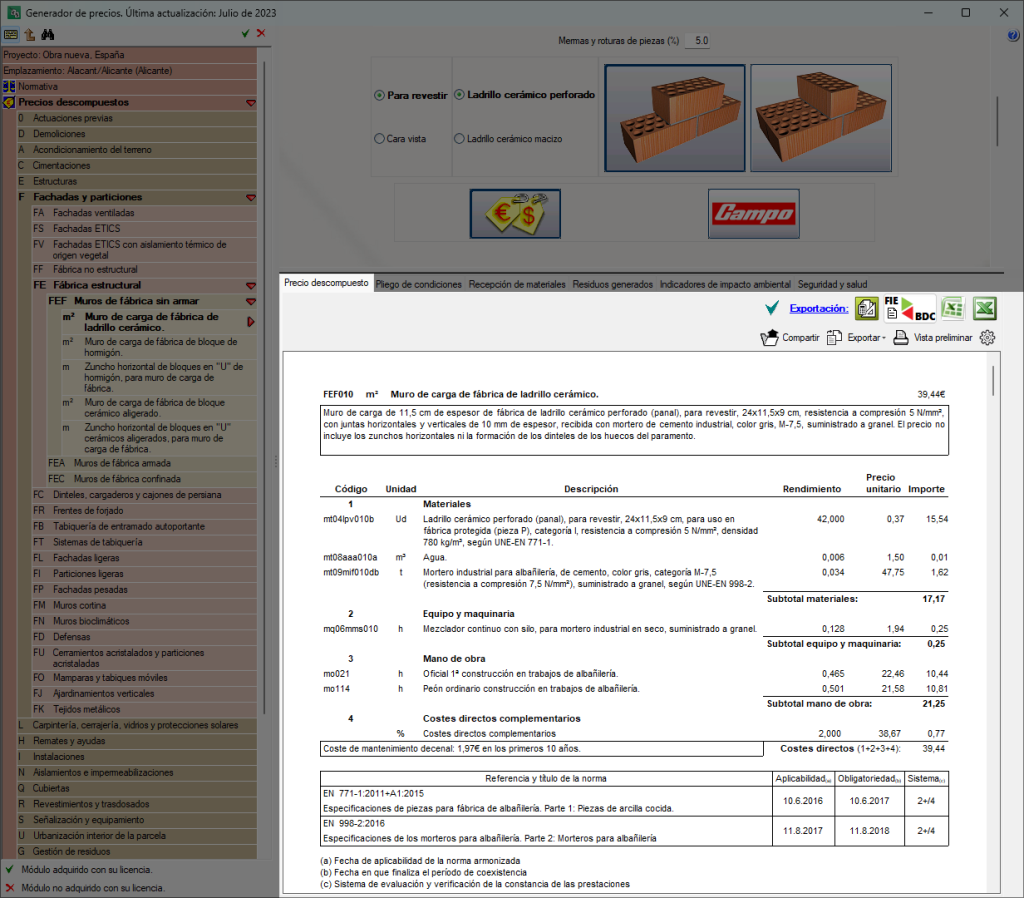Click the dark green Excel X icon

pyautogui.click(x=985, y=308)
